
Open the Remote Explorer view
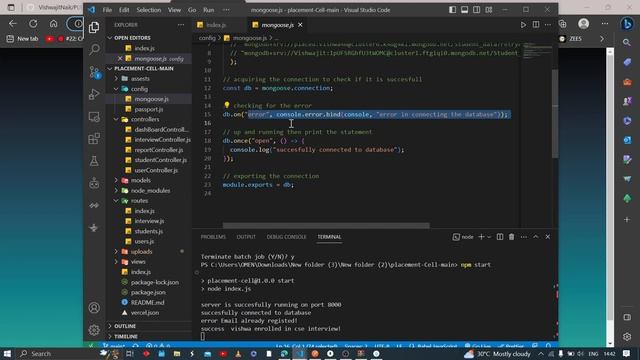pyautogui.click(x=94, y=117)
